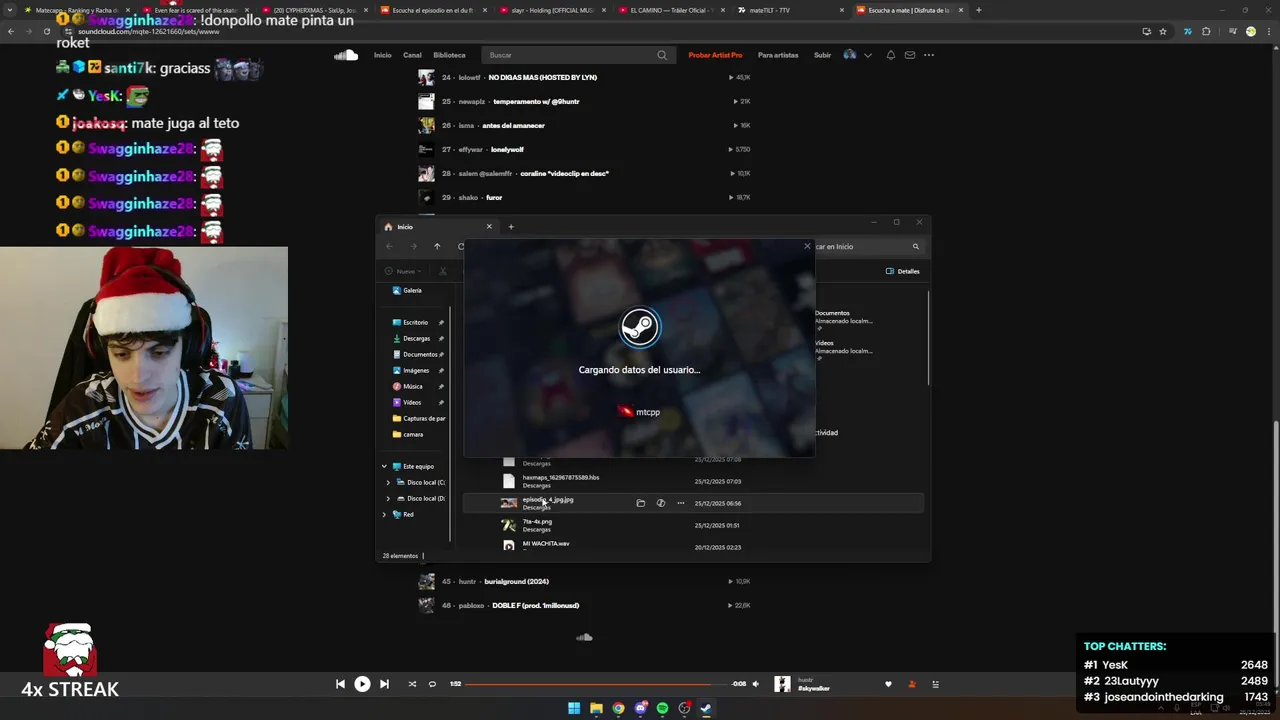Open the skywalker track artwork thumbnail

click(782, 684)
